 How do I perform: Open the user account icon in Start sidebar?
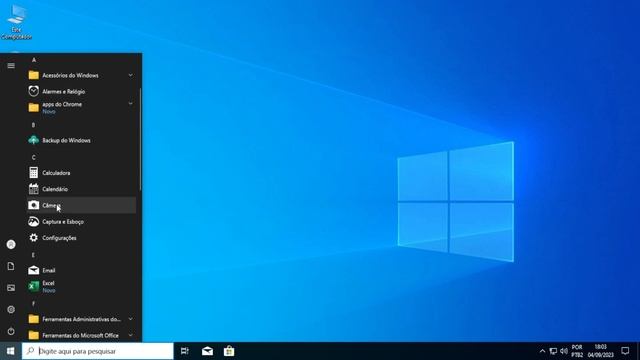[x=11, y=244]
